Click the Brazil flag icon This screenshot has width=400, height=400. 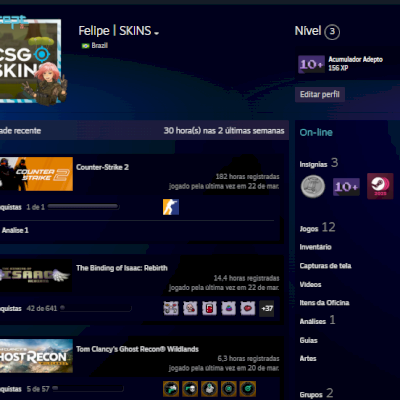pos(85,46)
